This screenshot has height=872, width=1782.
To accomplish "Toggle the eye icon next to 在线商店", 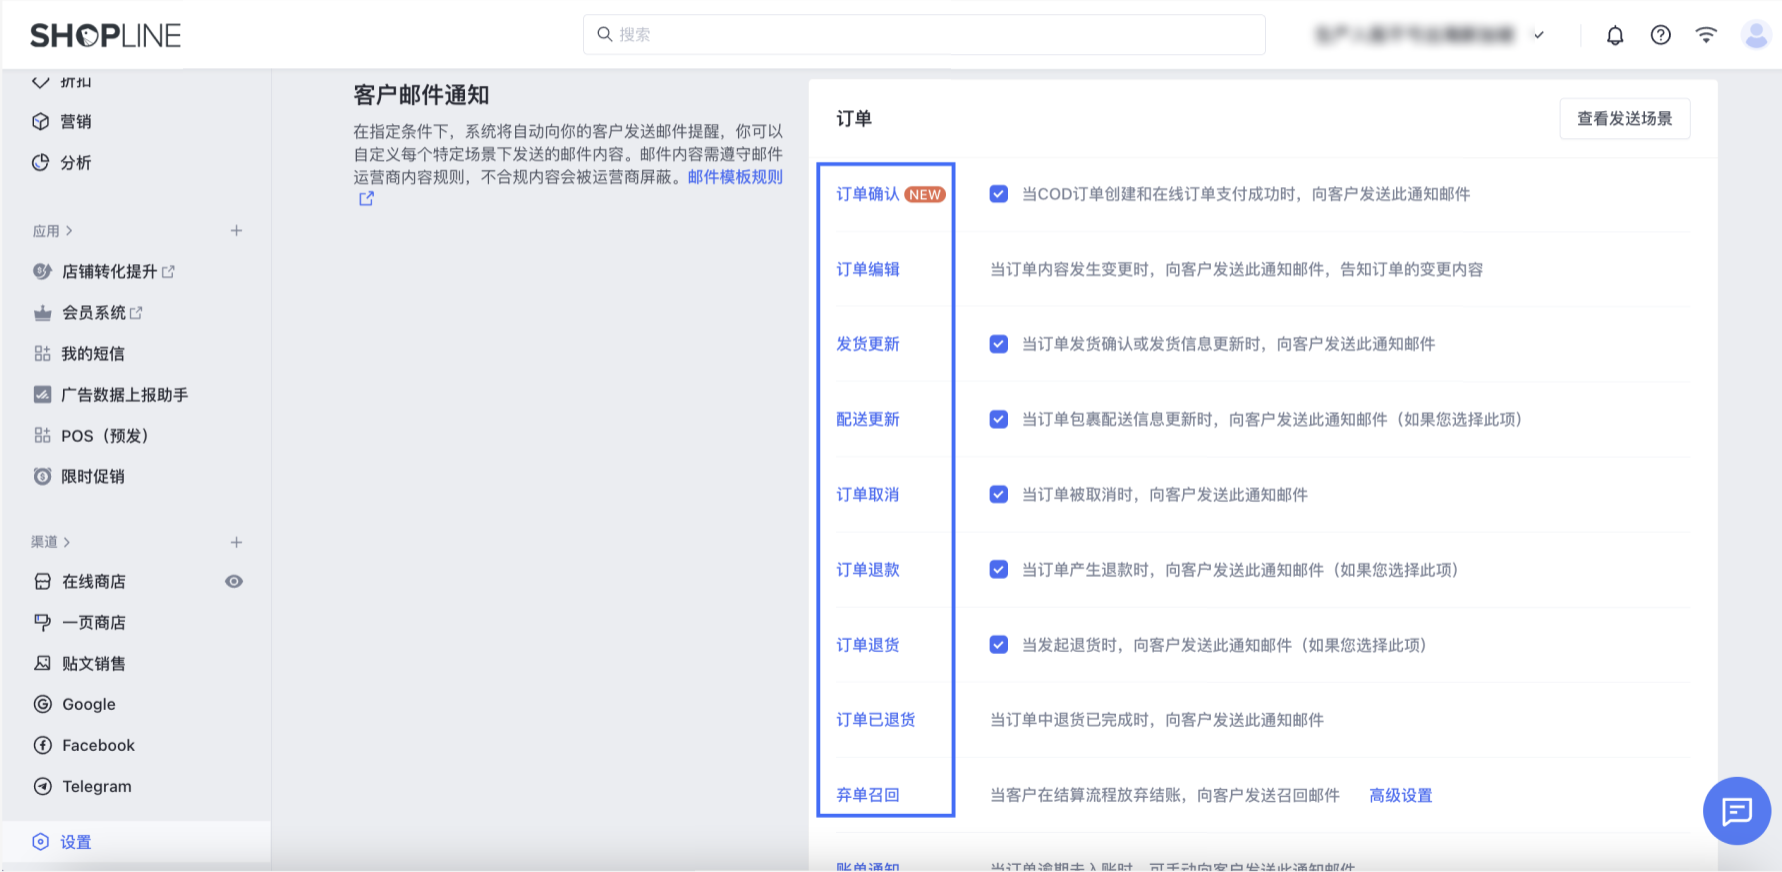I will [x=234, y=582].
